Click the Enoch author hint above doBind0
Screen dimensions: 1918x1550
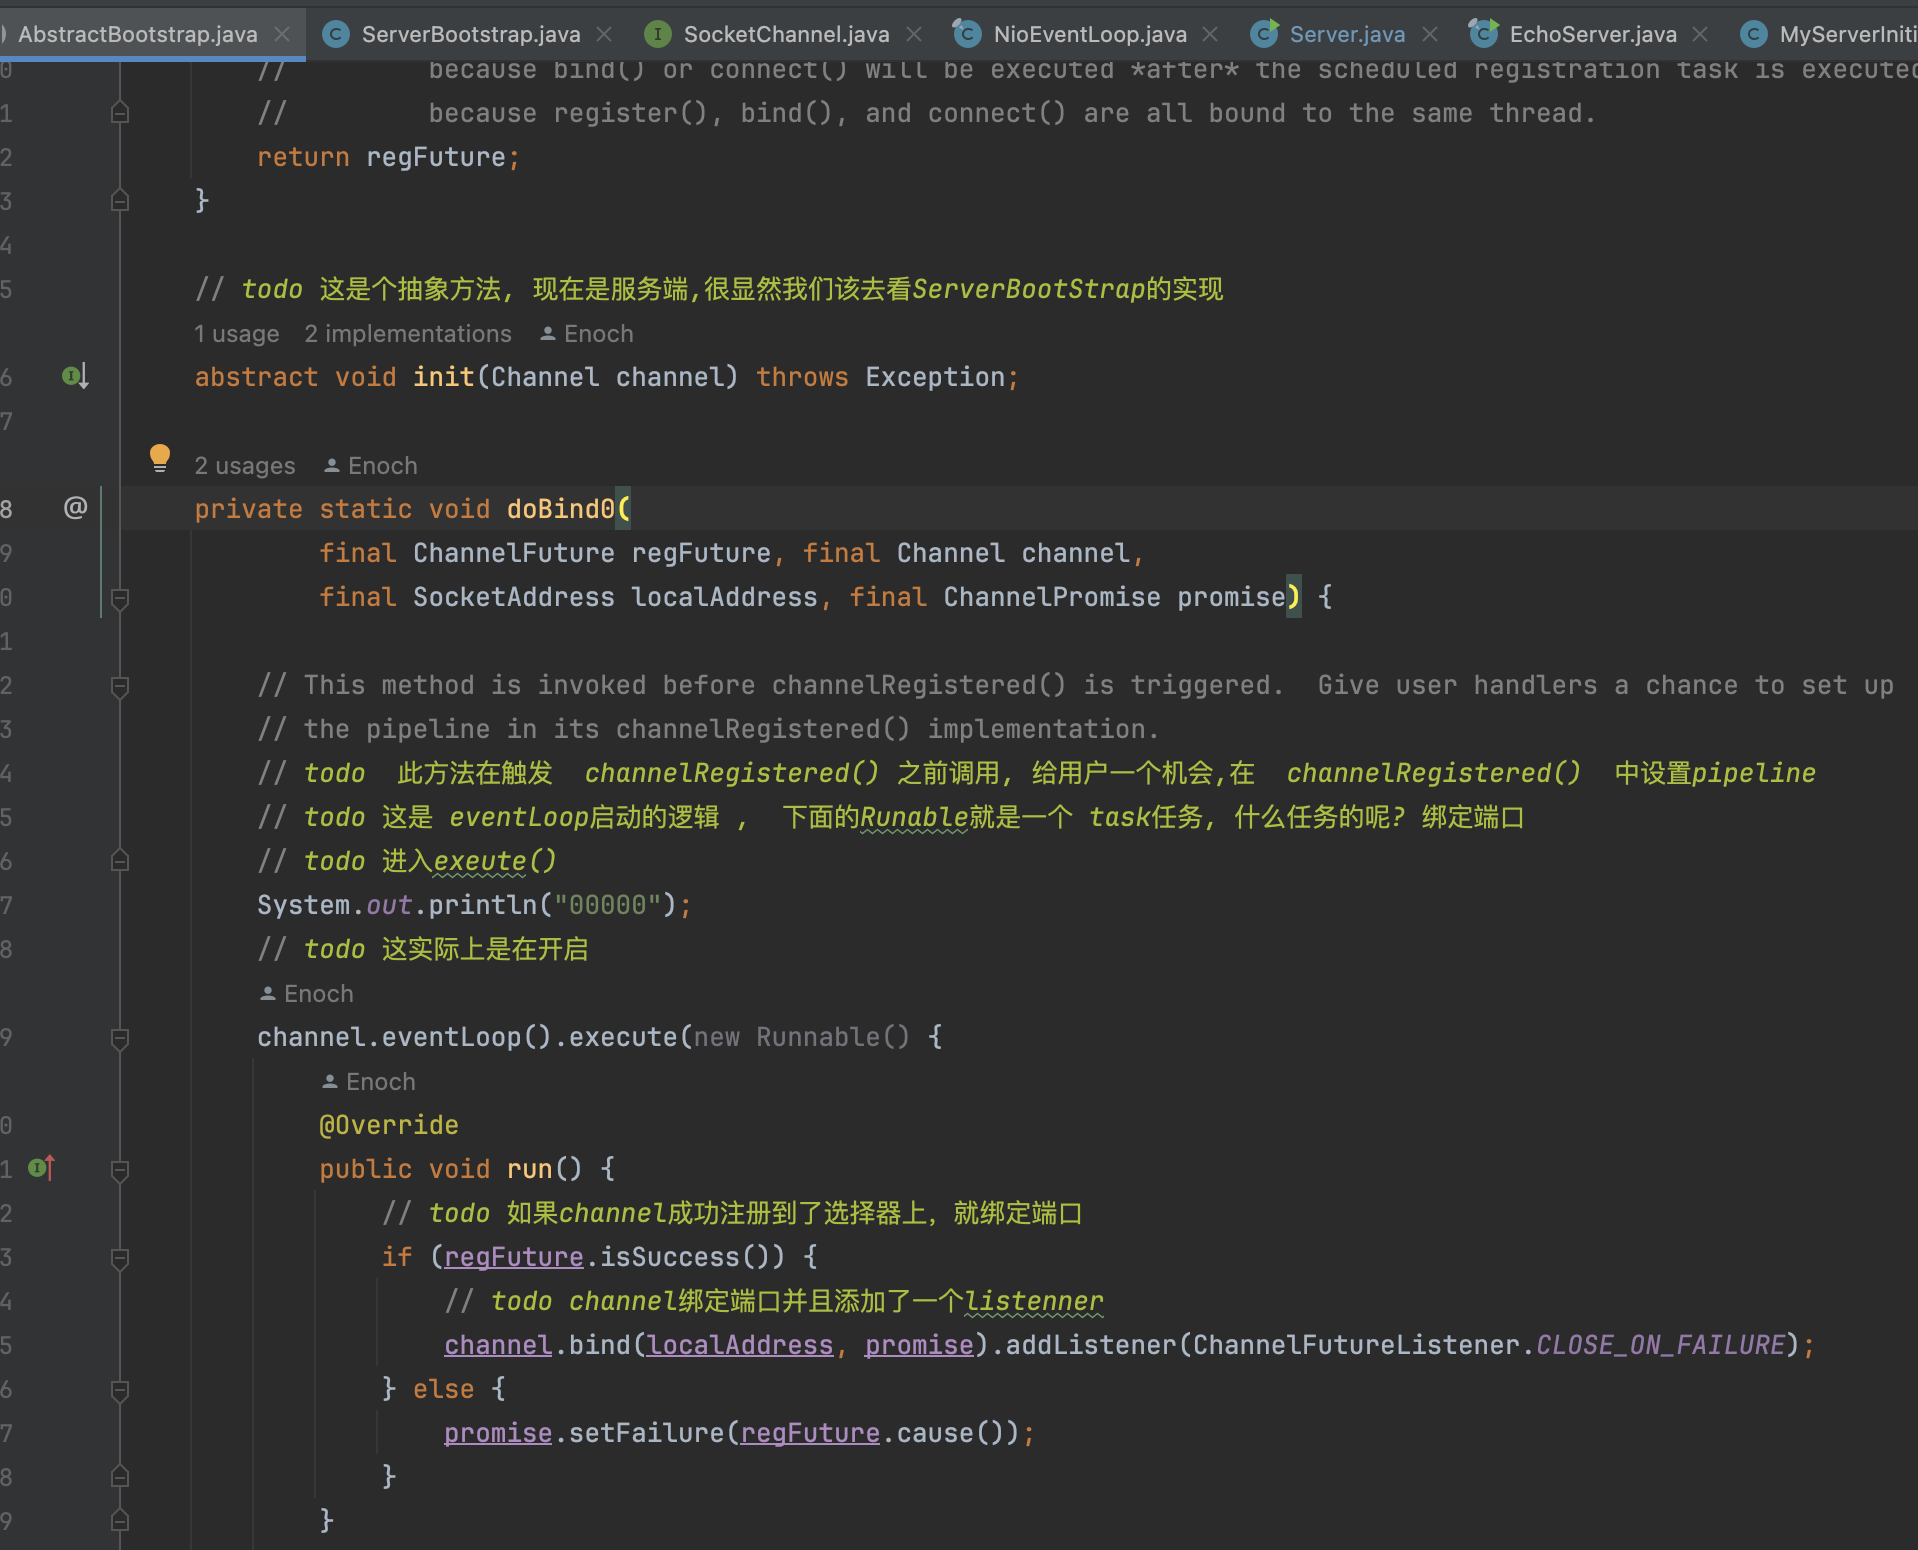pyautogui.click(x=382, y=466)
